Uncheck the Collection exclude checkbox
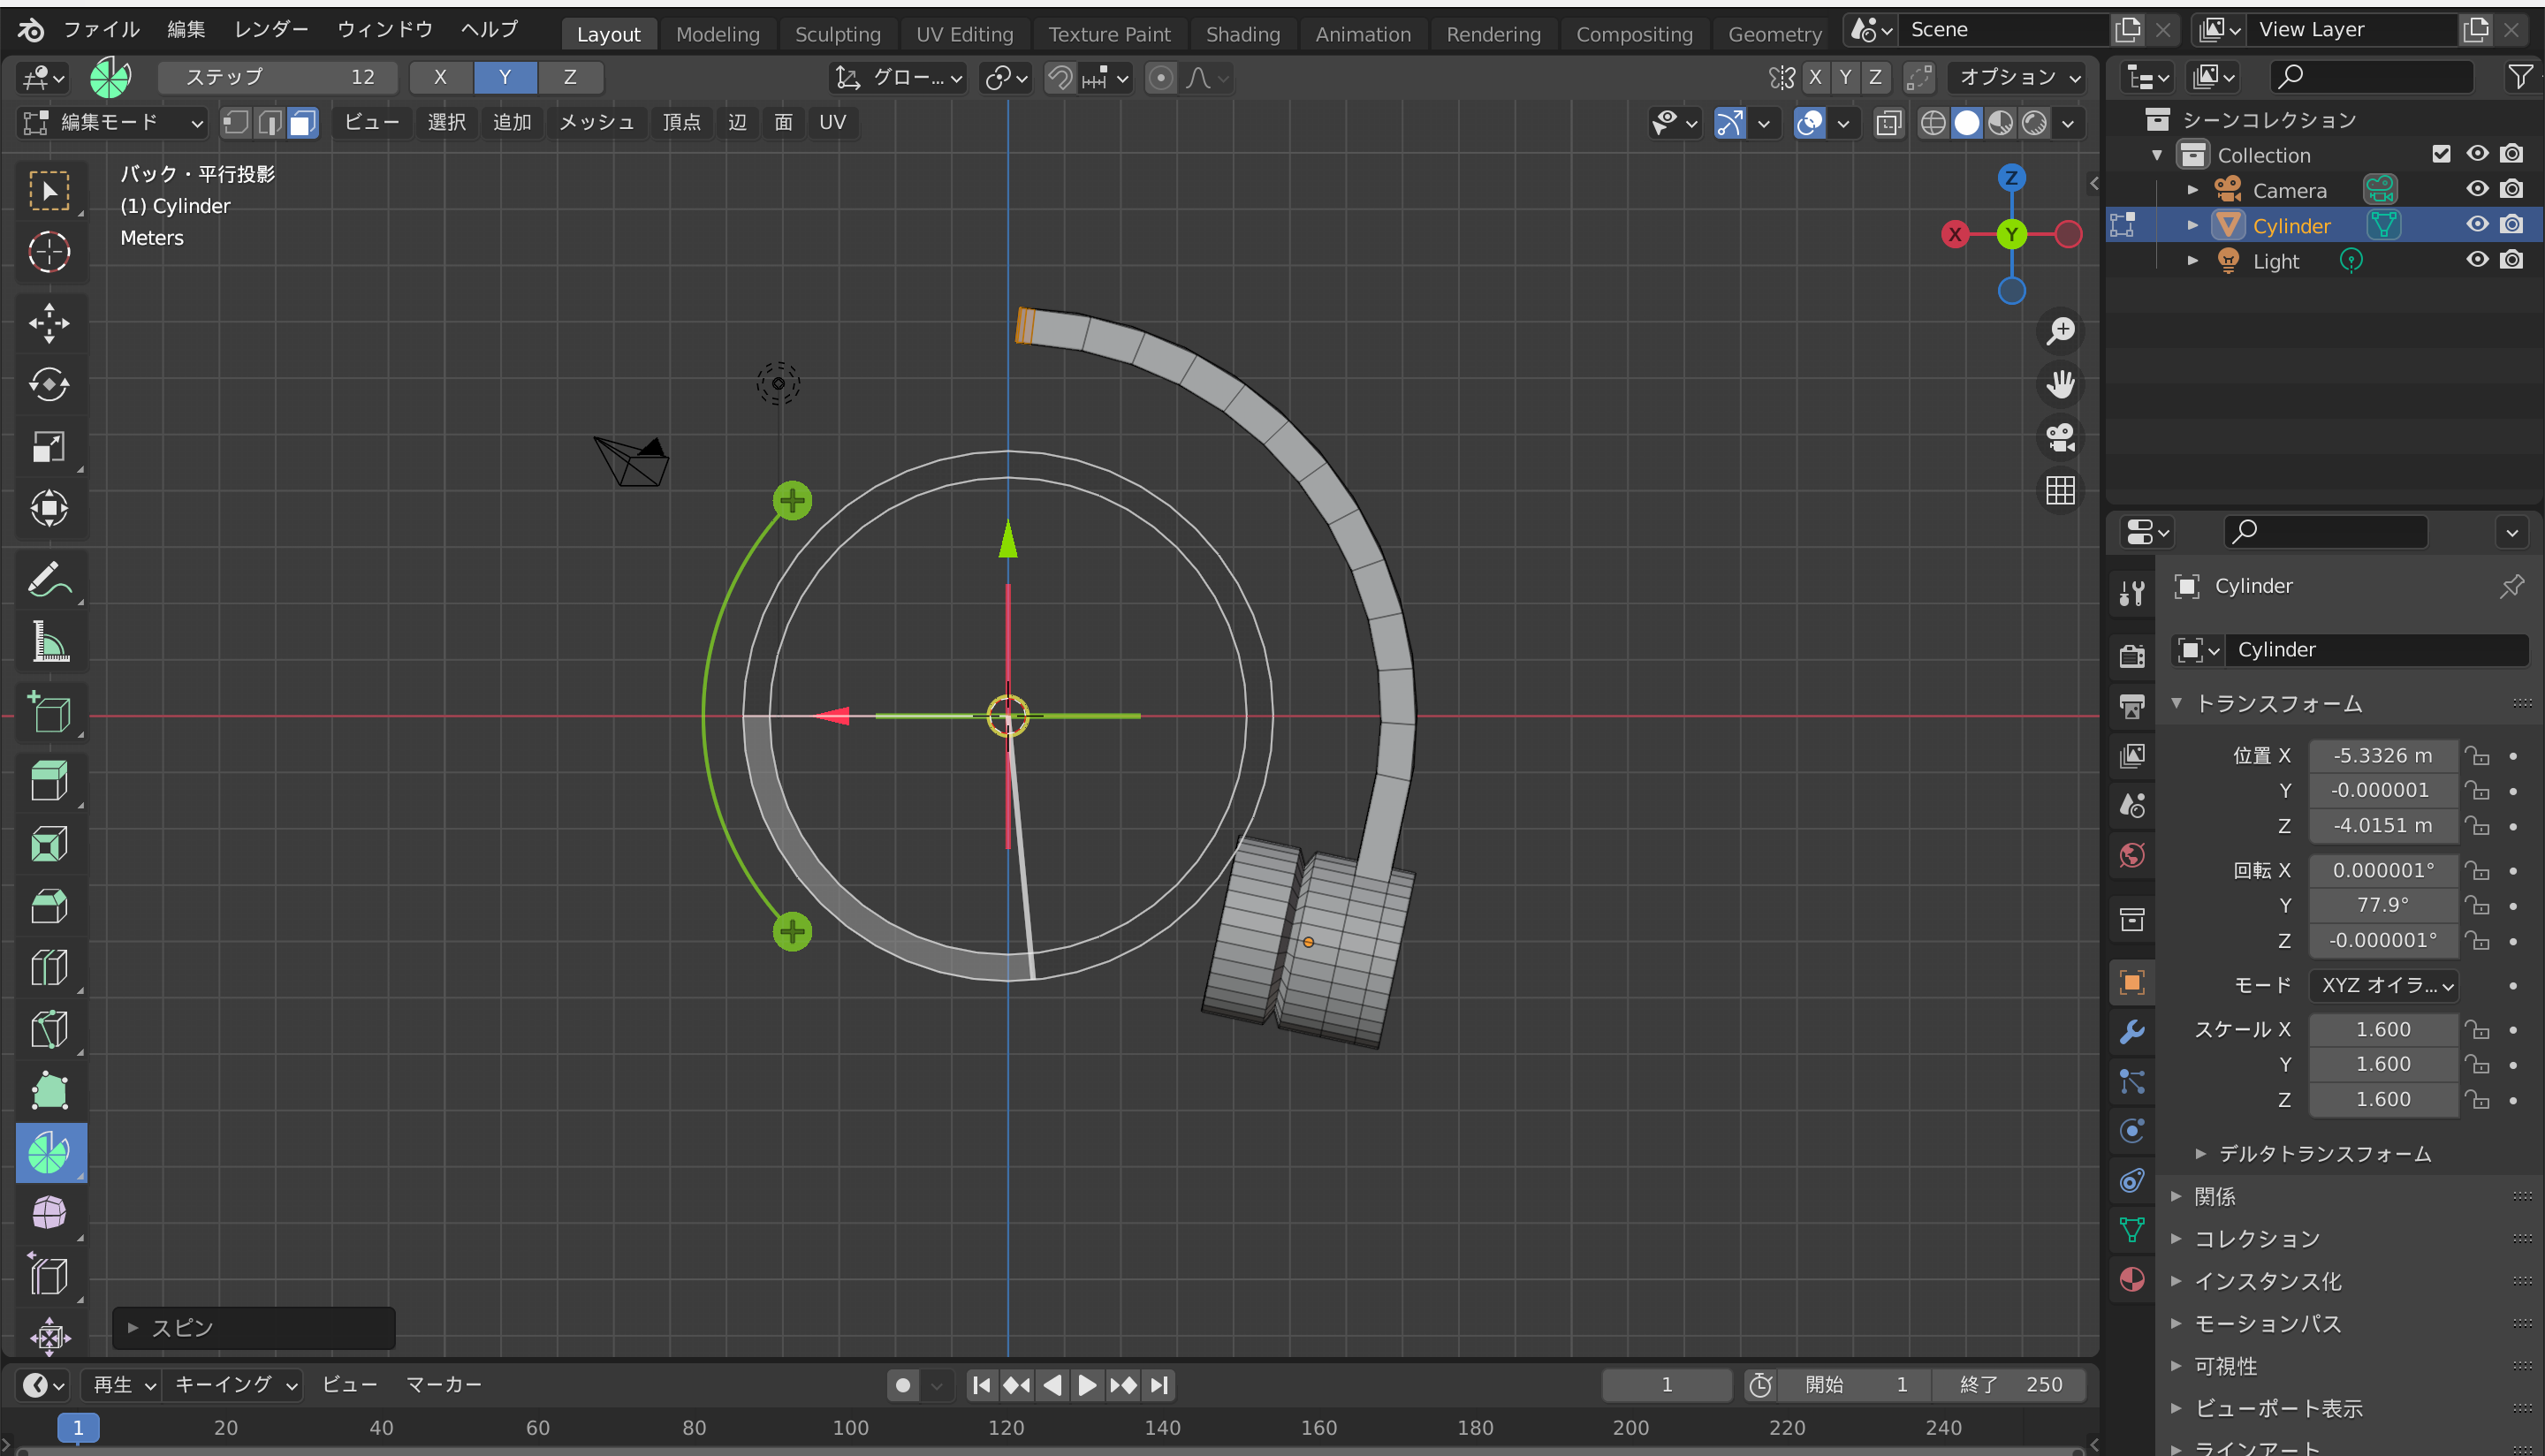The width and height of the screenshot is (2545, 1456). click(x=2441, y=154)
